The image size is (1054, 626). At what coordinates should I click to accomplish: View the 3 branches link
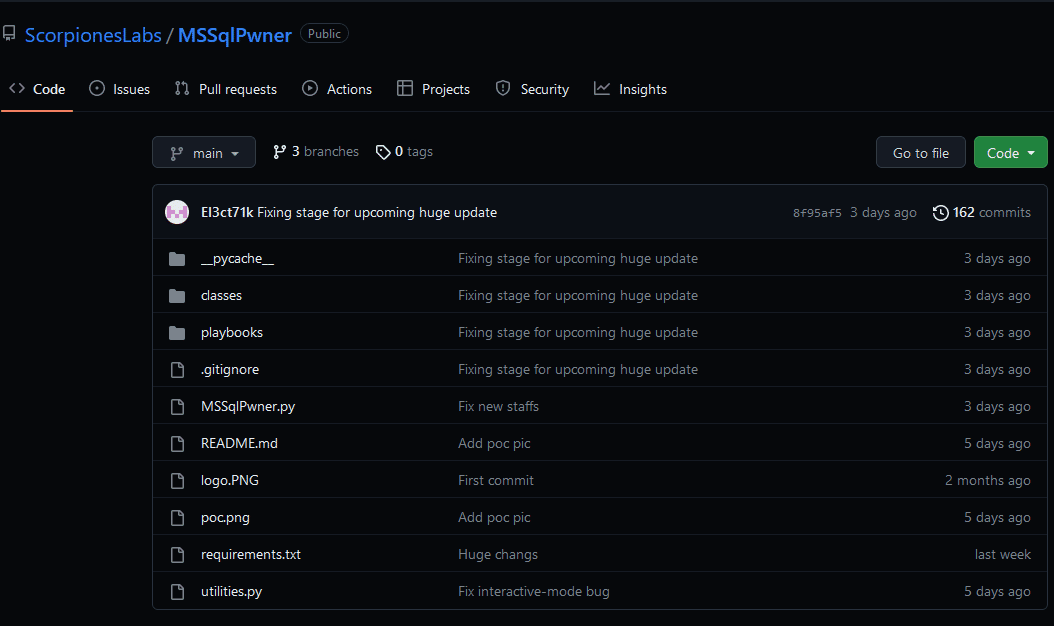316,152
